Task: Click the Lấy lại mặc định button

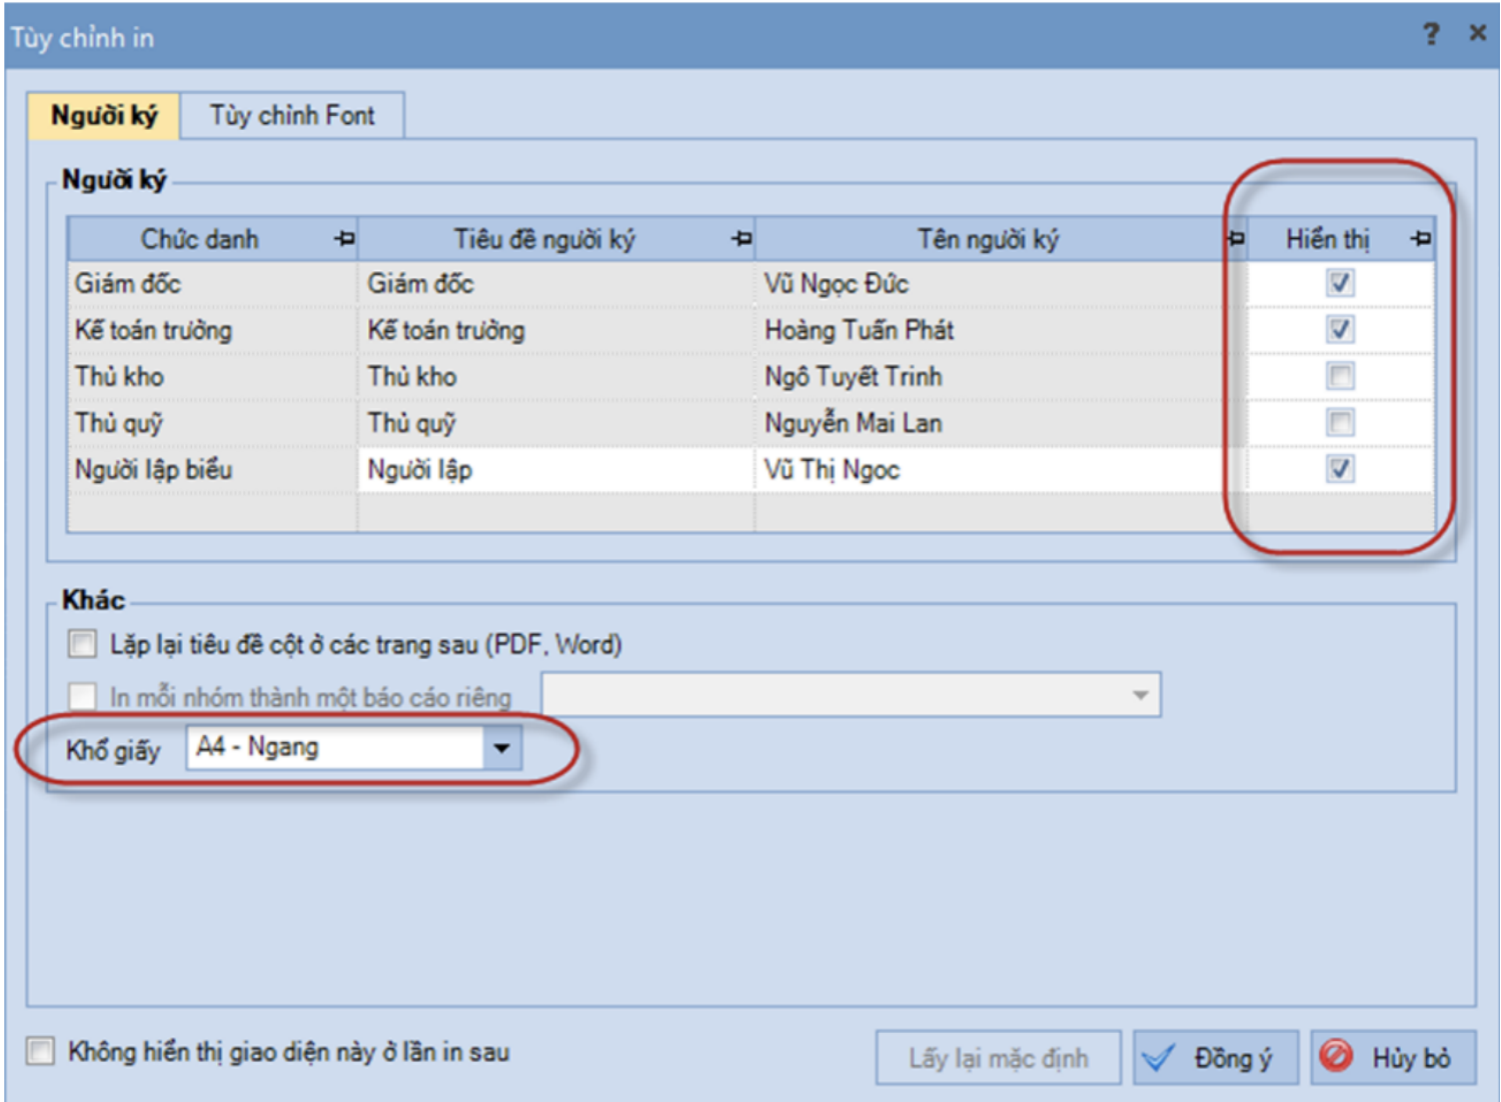Action: pos(998,1058)
